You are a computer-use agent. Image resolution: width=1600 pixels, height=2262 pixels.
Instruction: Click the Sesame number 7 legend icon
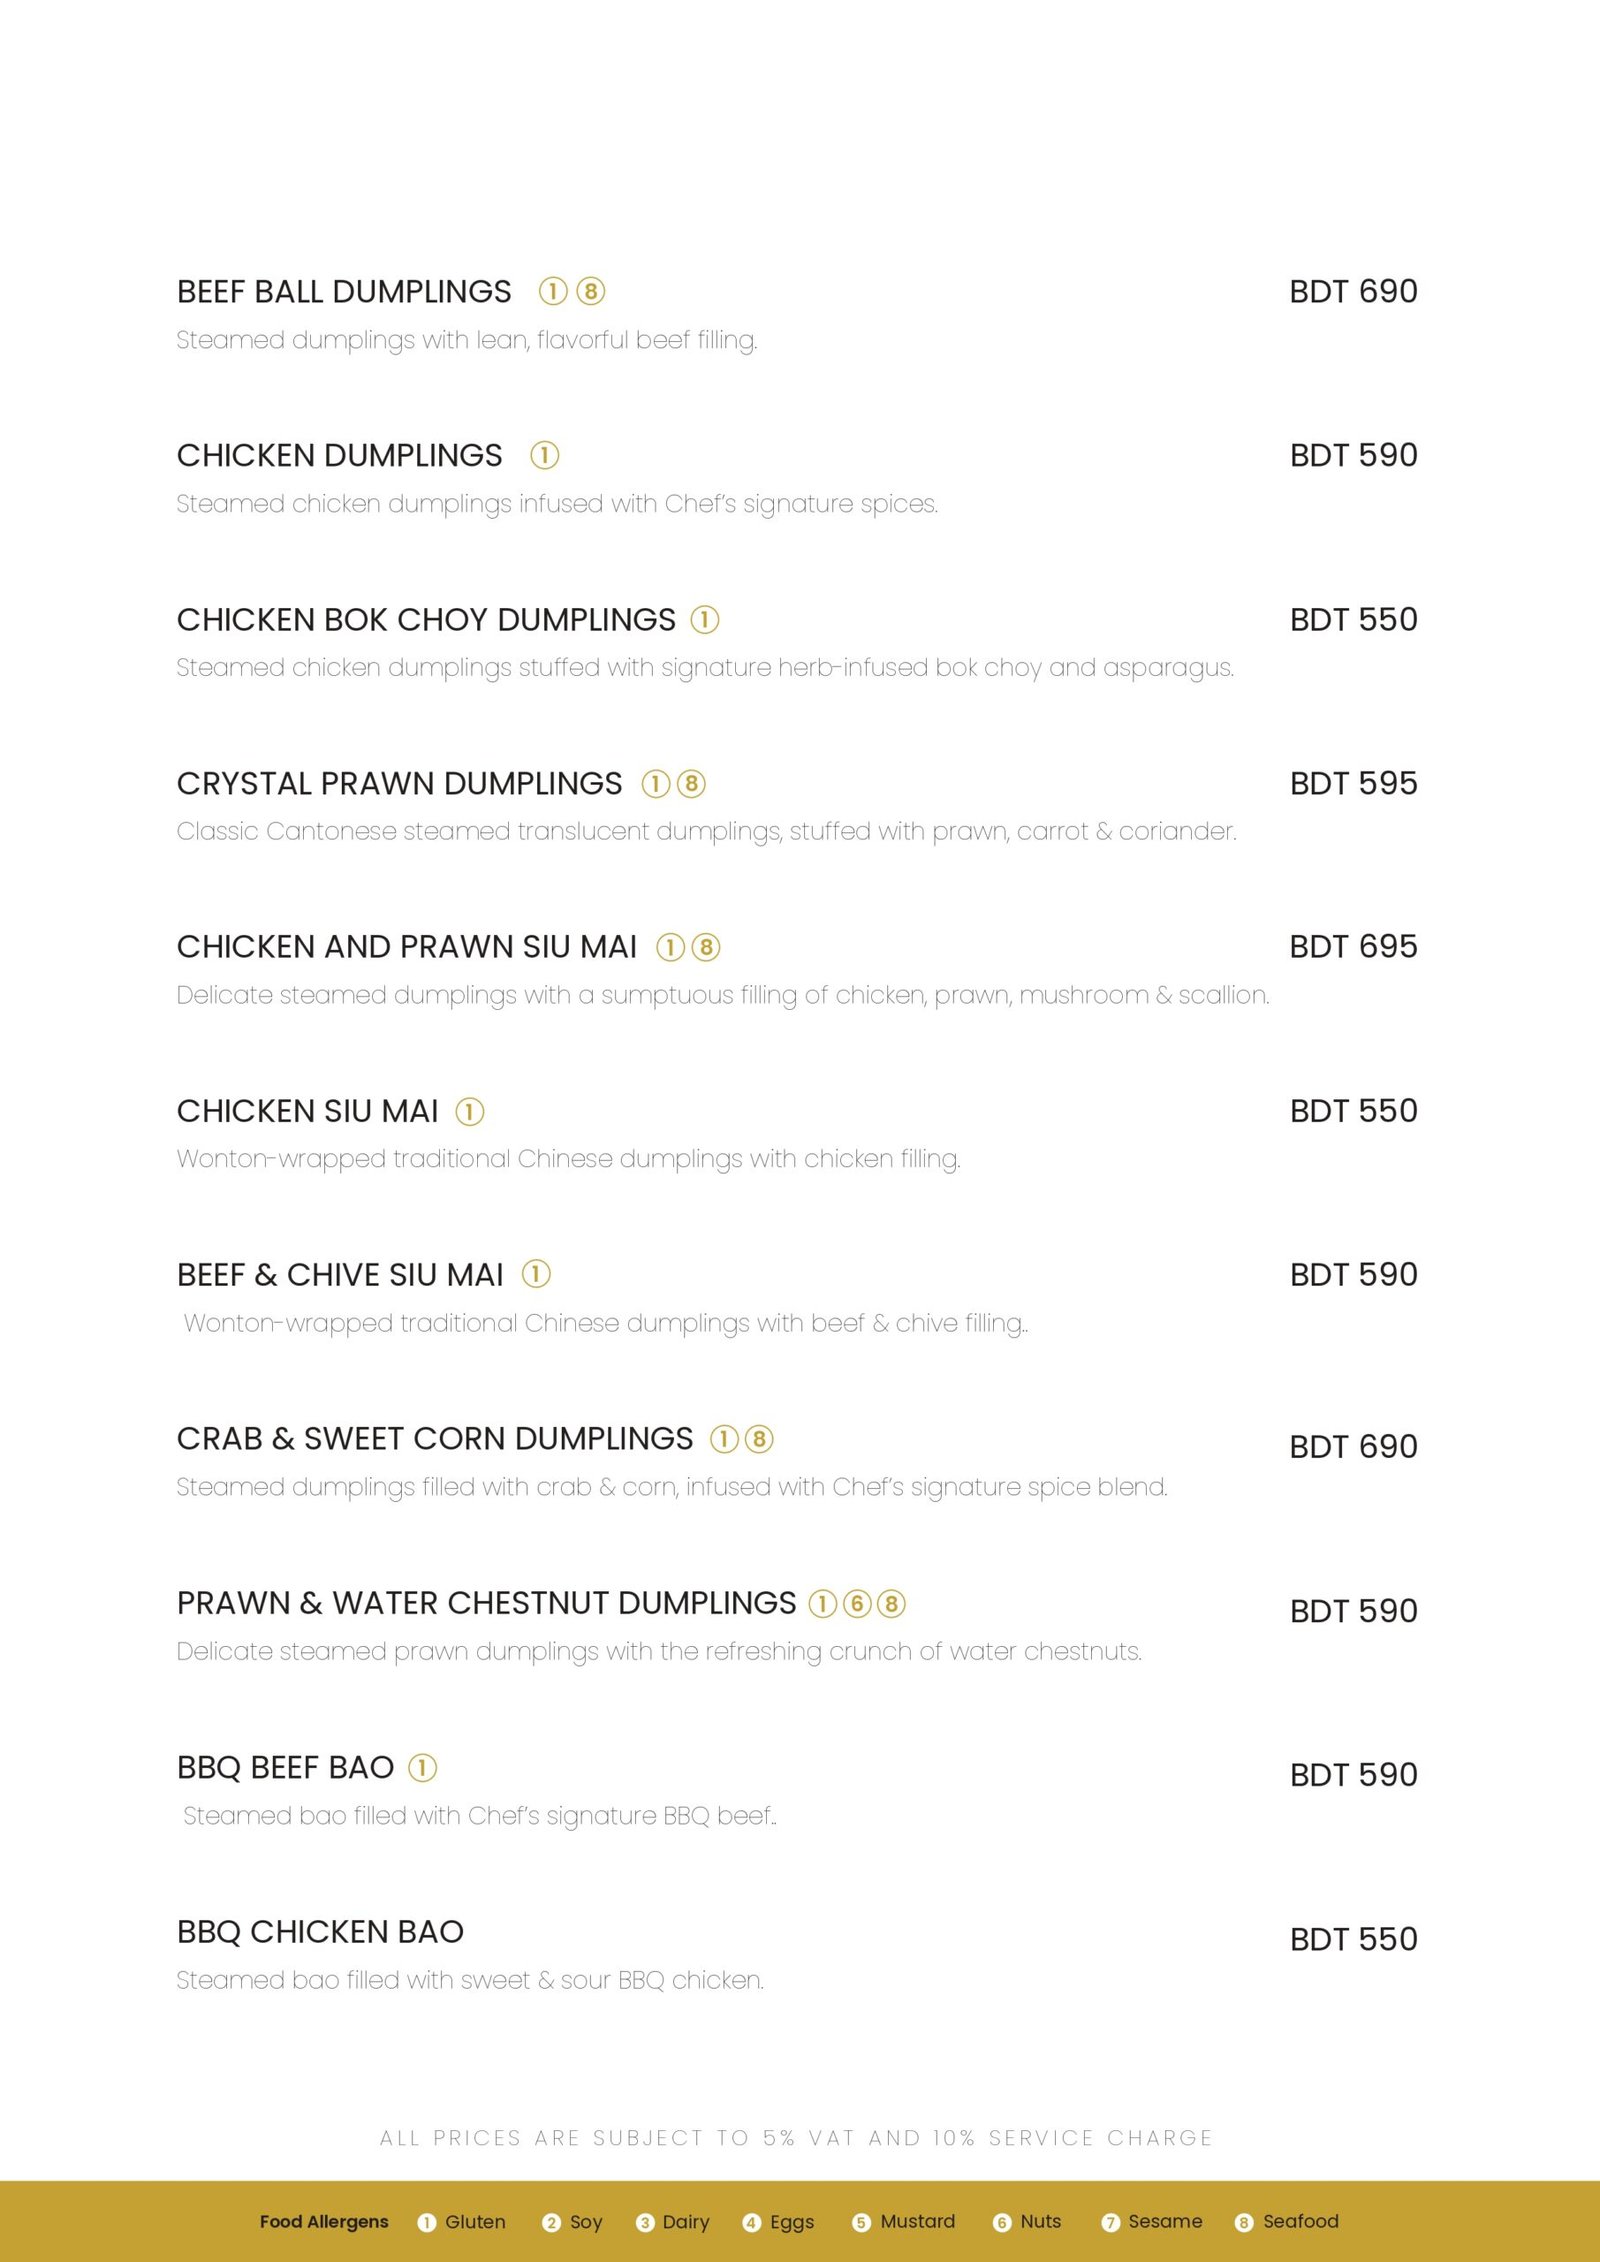[x=1110, y=2222]
